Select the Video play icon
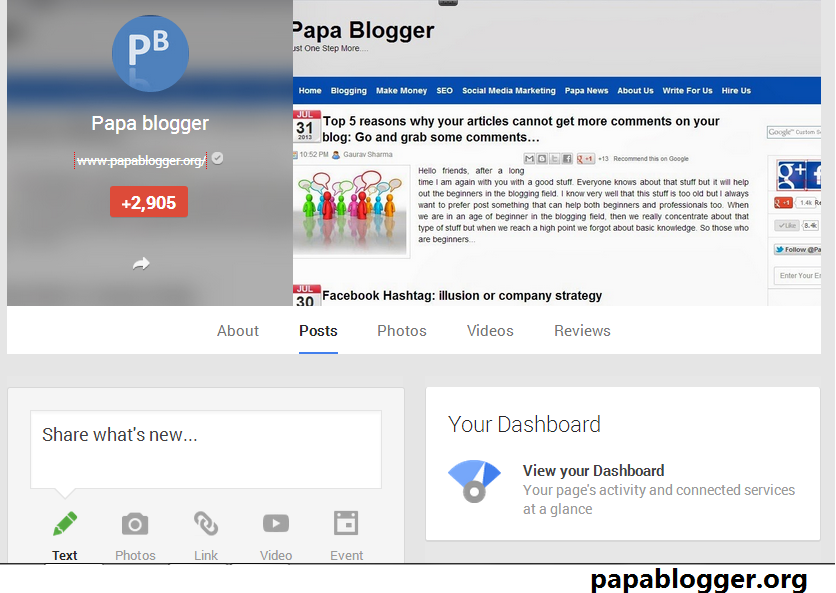Viewport: 836px width, 593px height. pyautogui.click(x=276, y=524)
